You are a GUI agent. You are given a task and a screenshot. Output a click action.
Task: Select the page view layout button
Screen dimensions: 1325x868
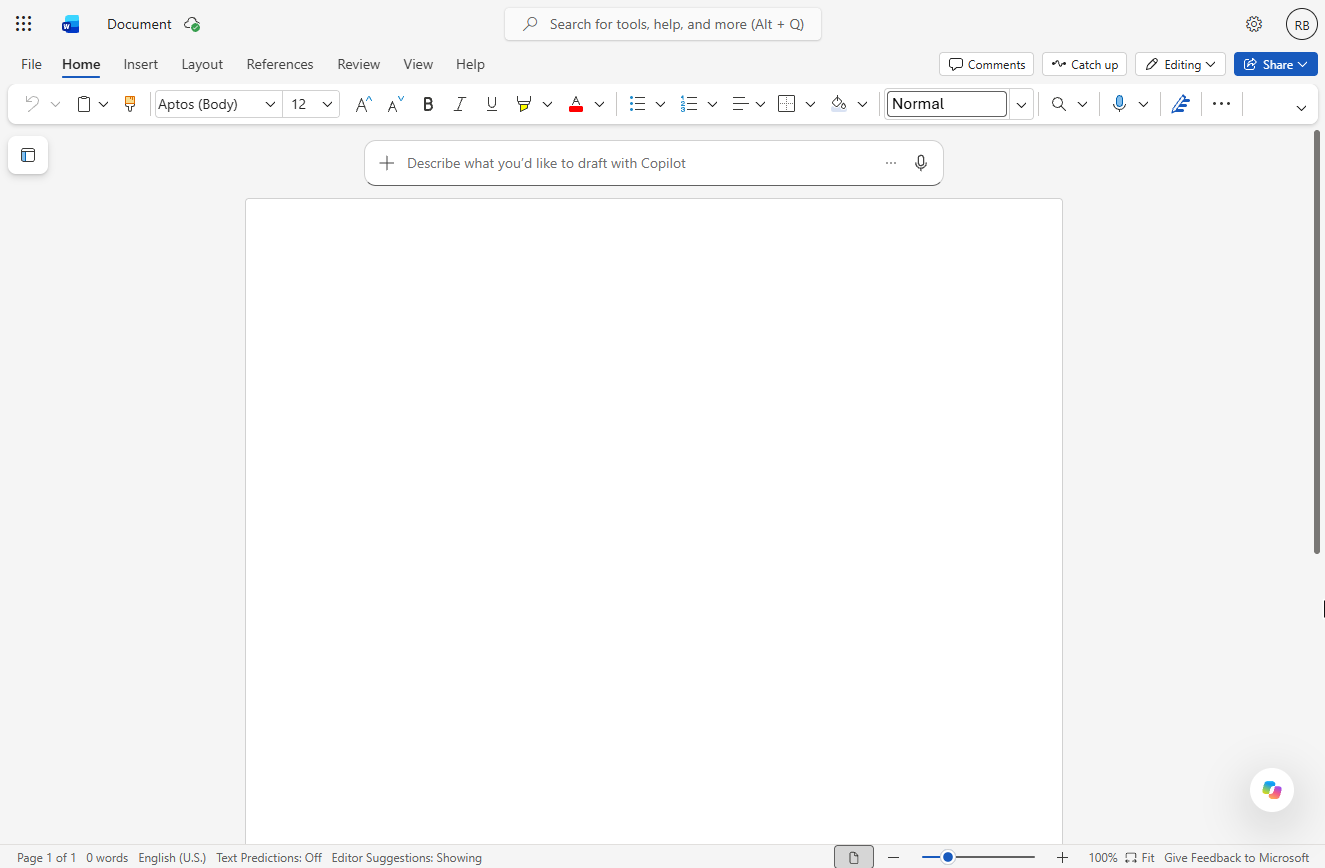click(854, 857)
